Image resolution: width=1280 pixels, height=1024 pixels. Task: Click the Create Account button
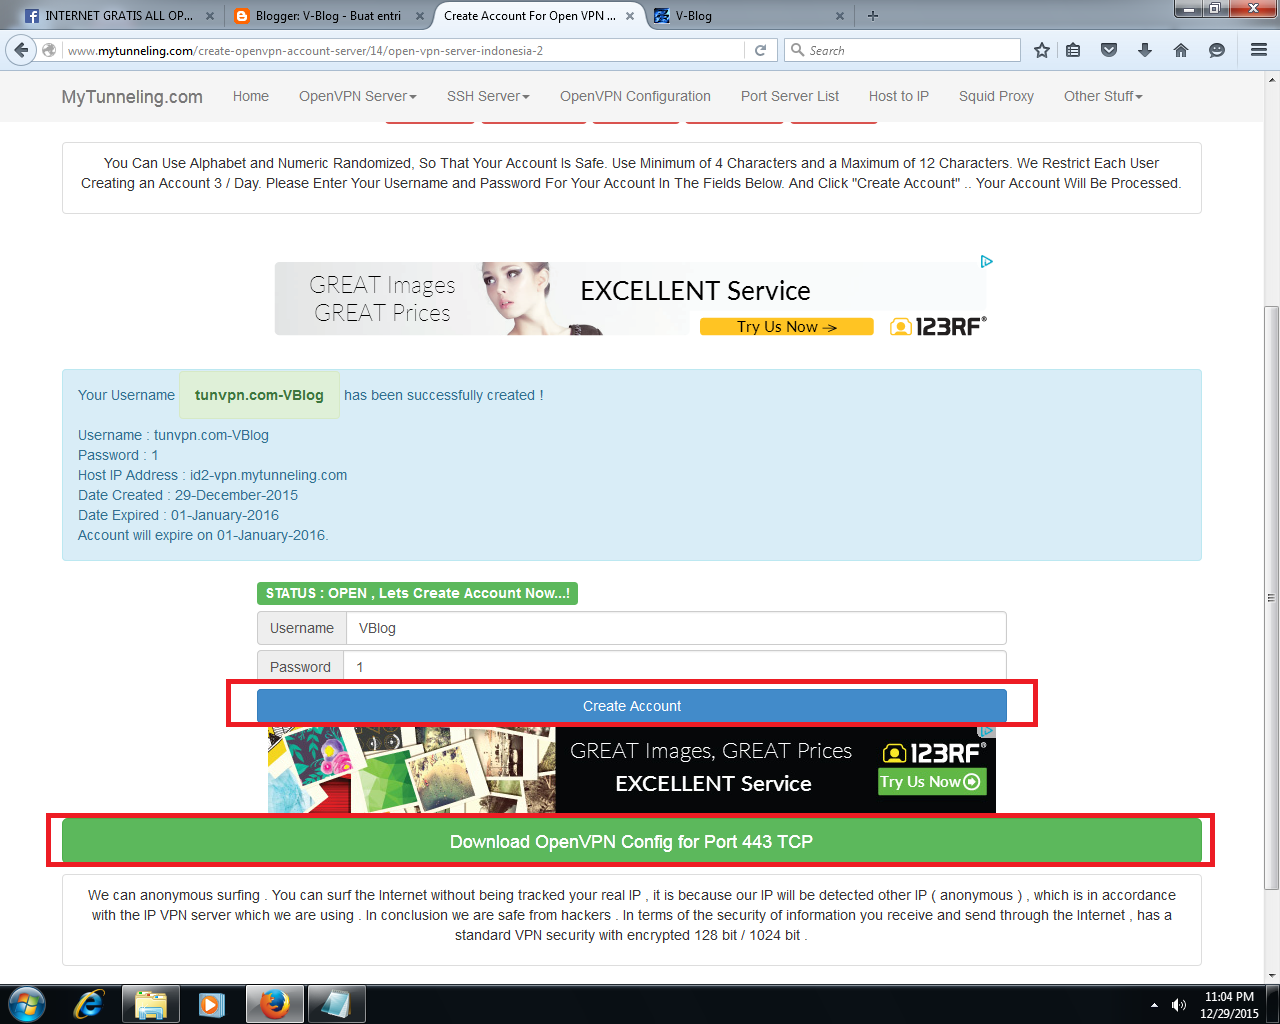[632, 706]
